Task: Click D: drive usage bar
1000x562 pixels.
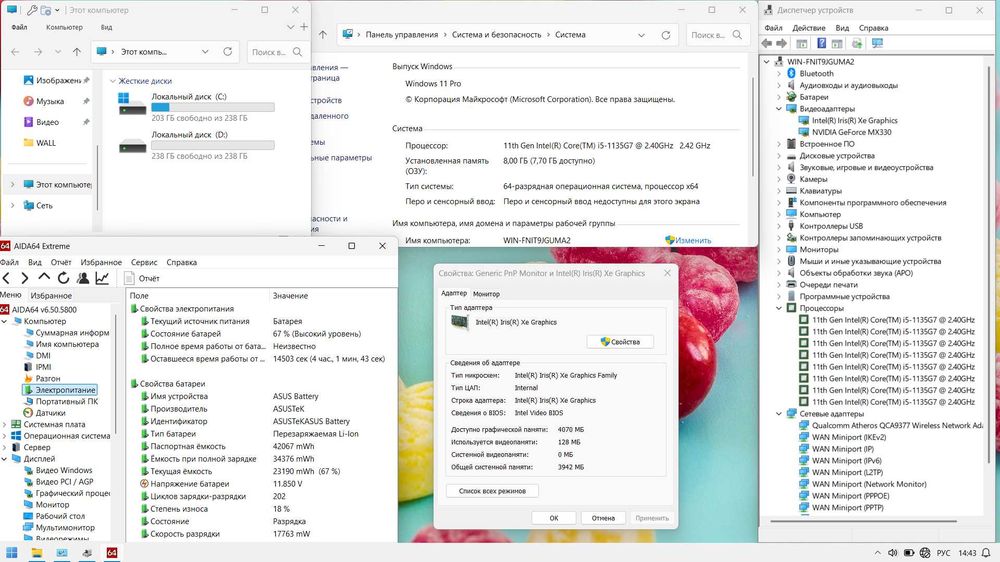Action: tap(212, 145)
